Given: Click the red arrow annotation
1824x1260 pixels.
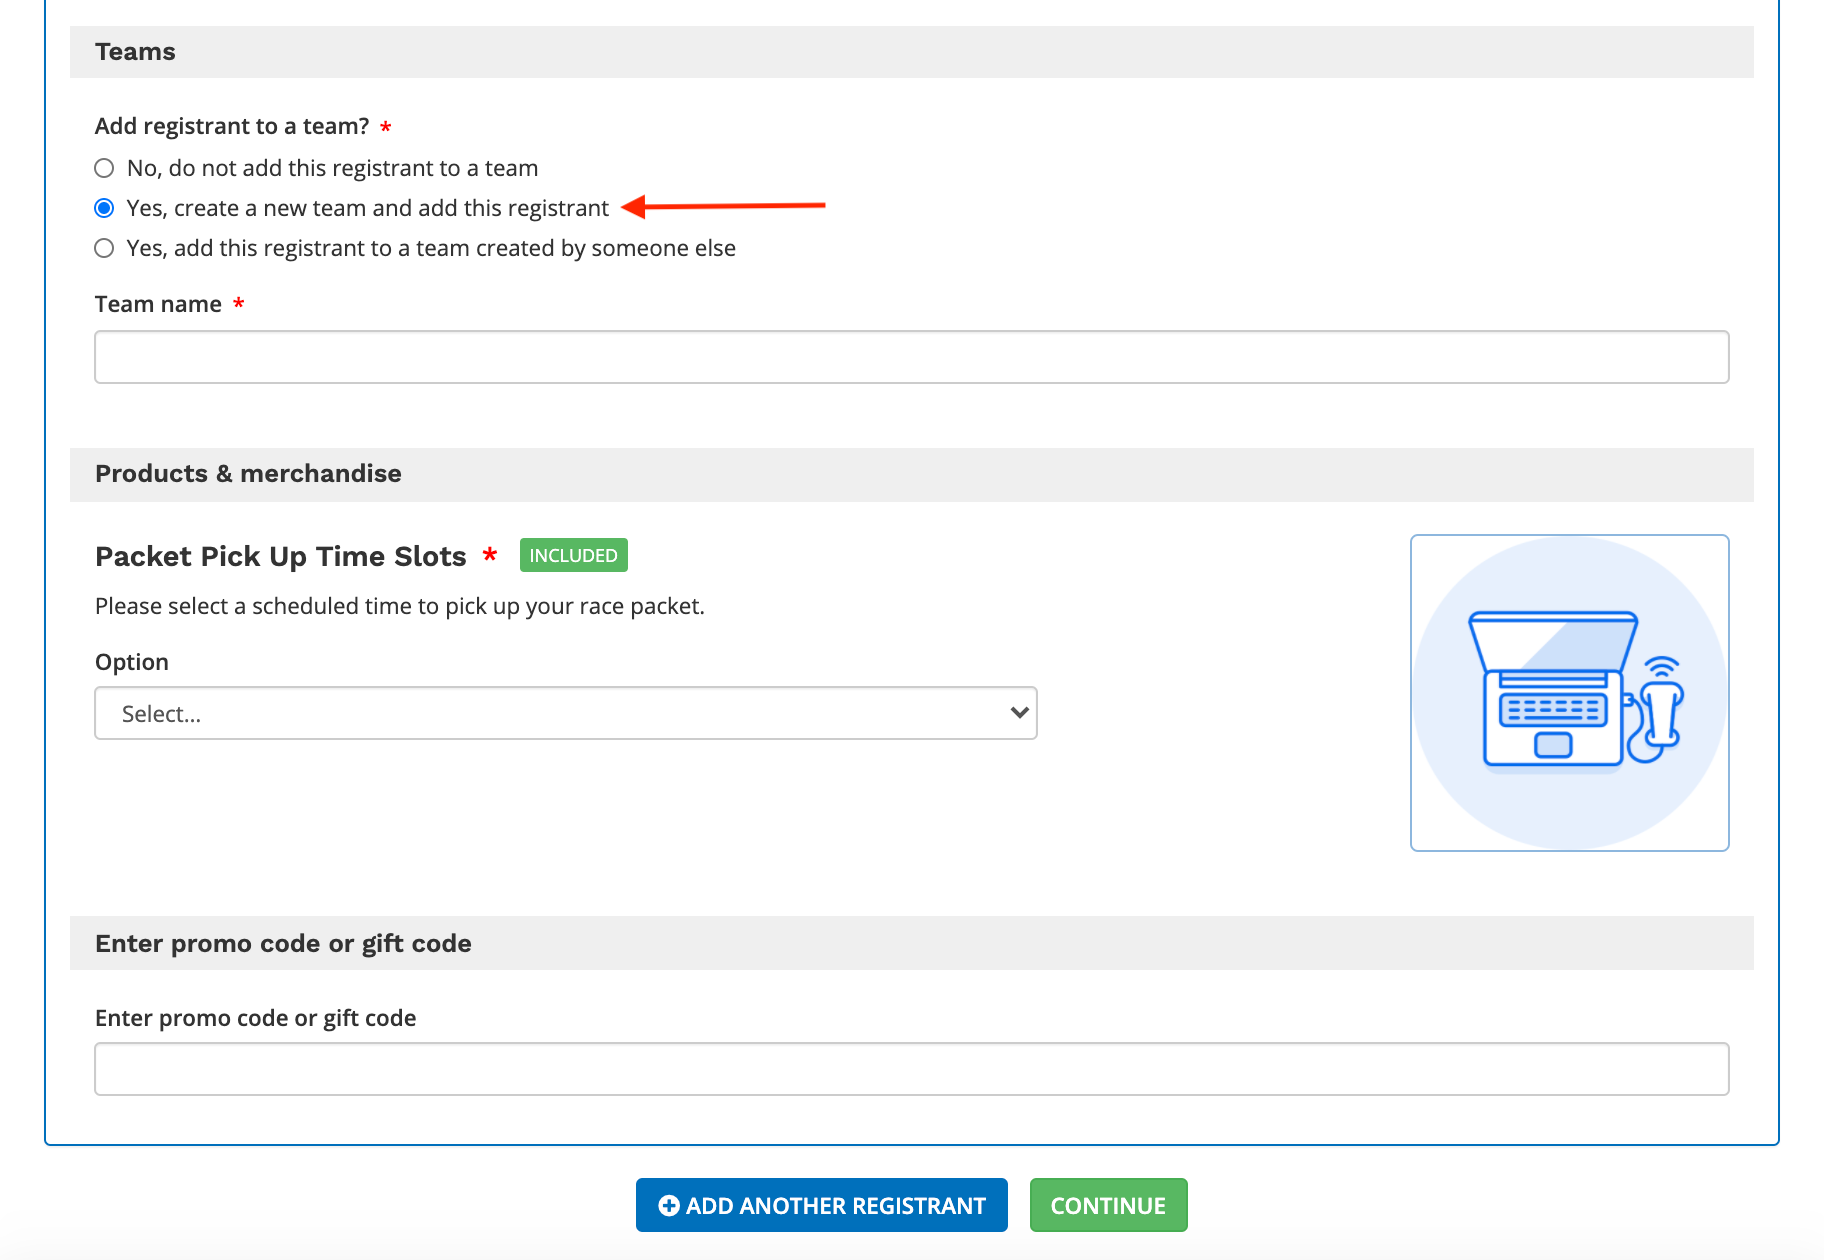Looking at the screenshot, I should 723,206.
